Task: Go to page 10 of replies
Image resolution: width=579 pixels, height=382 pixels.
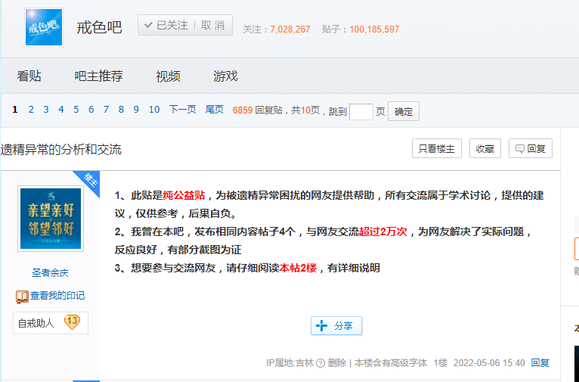Action: tap(154, 110)
